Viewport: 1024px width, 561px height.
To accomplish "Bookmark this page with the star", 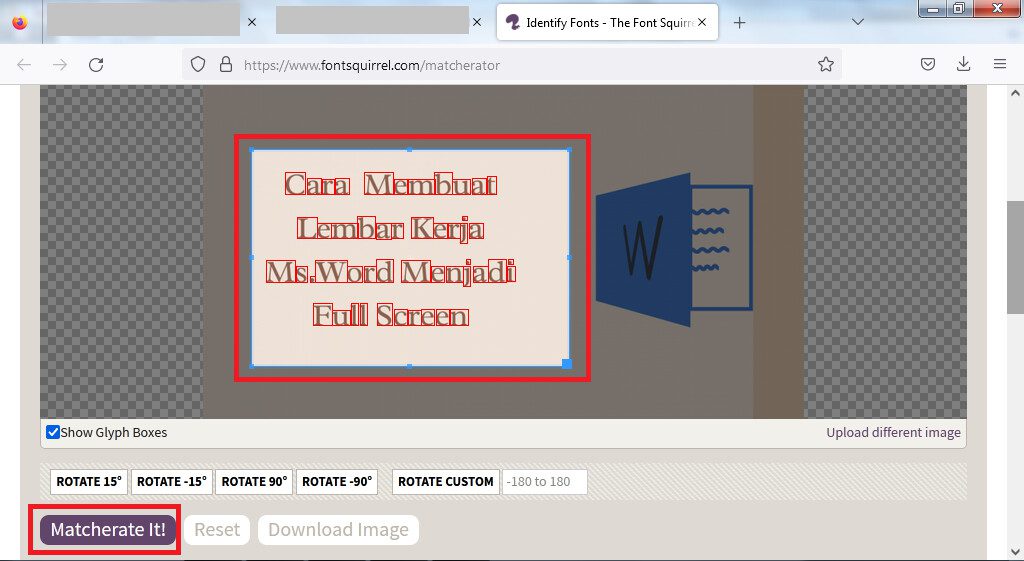I will tap(825, 64).
